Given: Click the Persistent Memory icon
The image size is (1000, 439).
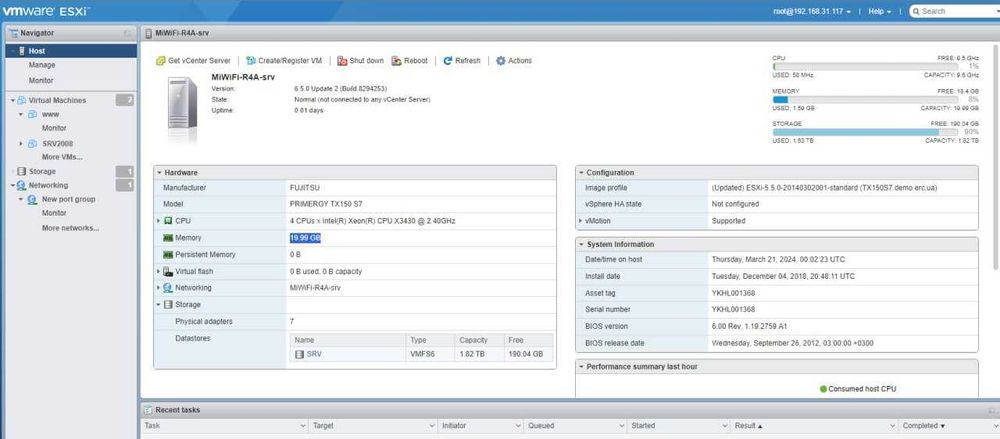Looking at the screenshot, I should coord(168,255).
